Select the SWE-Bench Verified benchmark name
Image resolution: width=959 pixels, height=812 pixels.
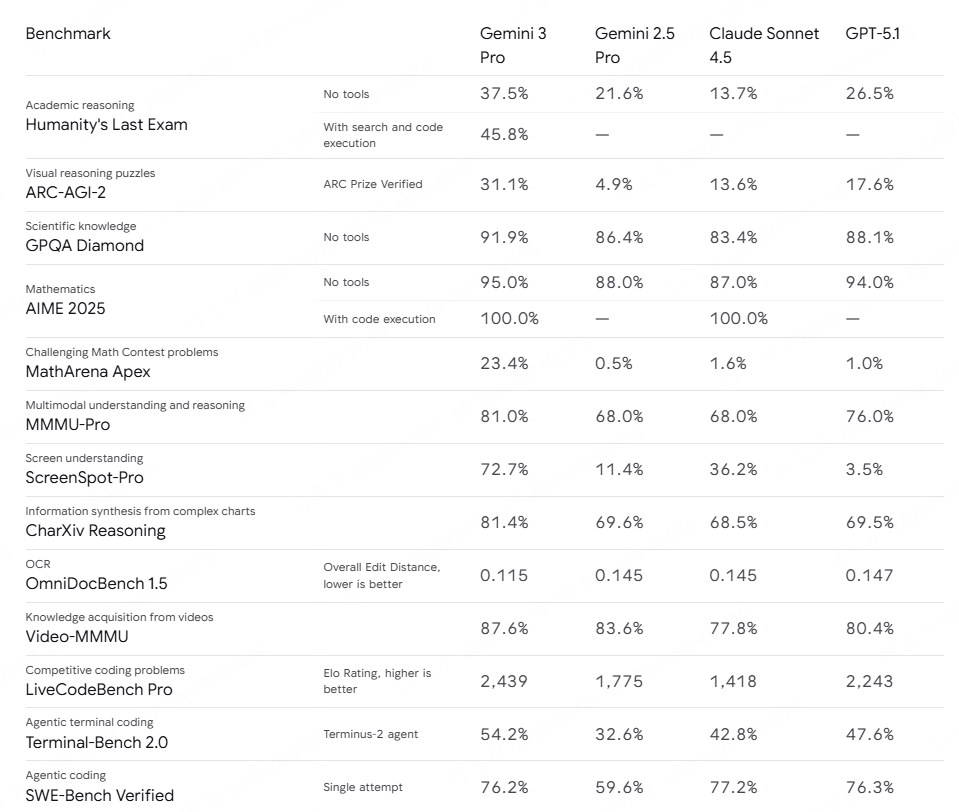coord(99,796)
